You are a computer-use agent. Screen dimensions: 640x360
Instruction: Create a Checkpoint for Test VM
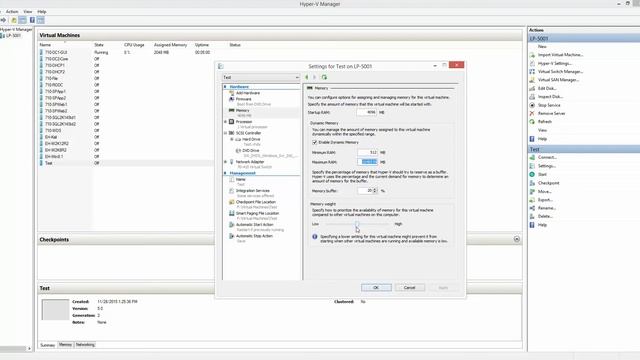pos(548,183)
